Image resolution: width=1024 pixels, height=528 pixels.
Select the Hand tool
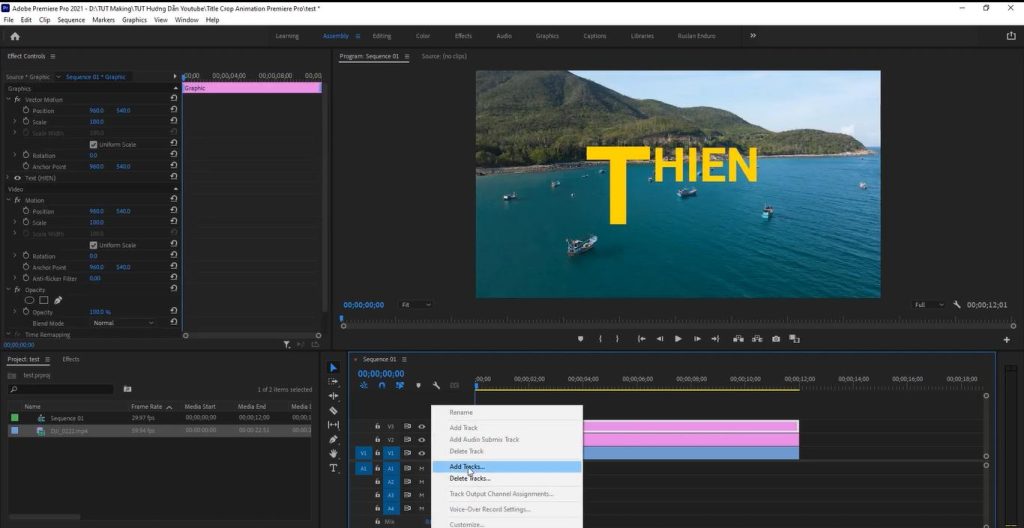[333, 454]
